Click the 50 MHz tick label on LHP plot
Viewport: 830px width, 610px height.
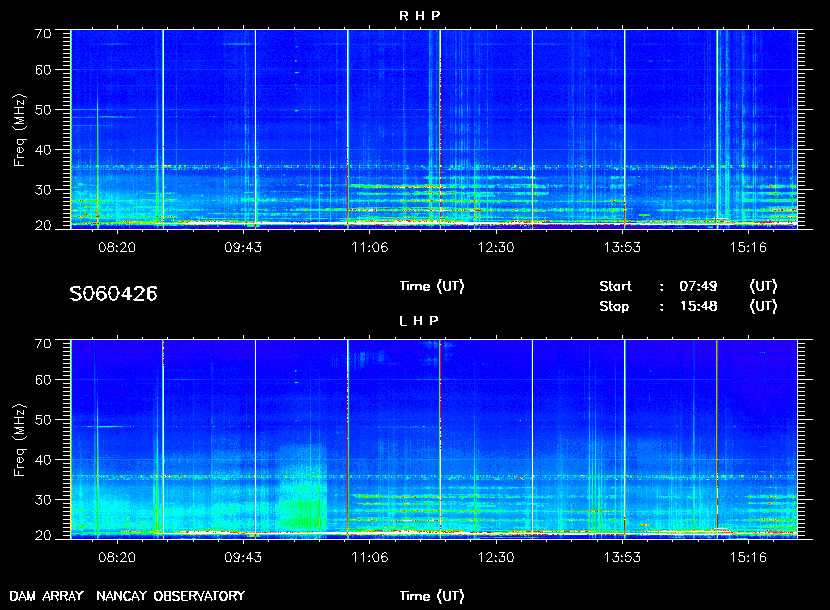pos(43,420)
